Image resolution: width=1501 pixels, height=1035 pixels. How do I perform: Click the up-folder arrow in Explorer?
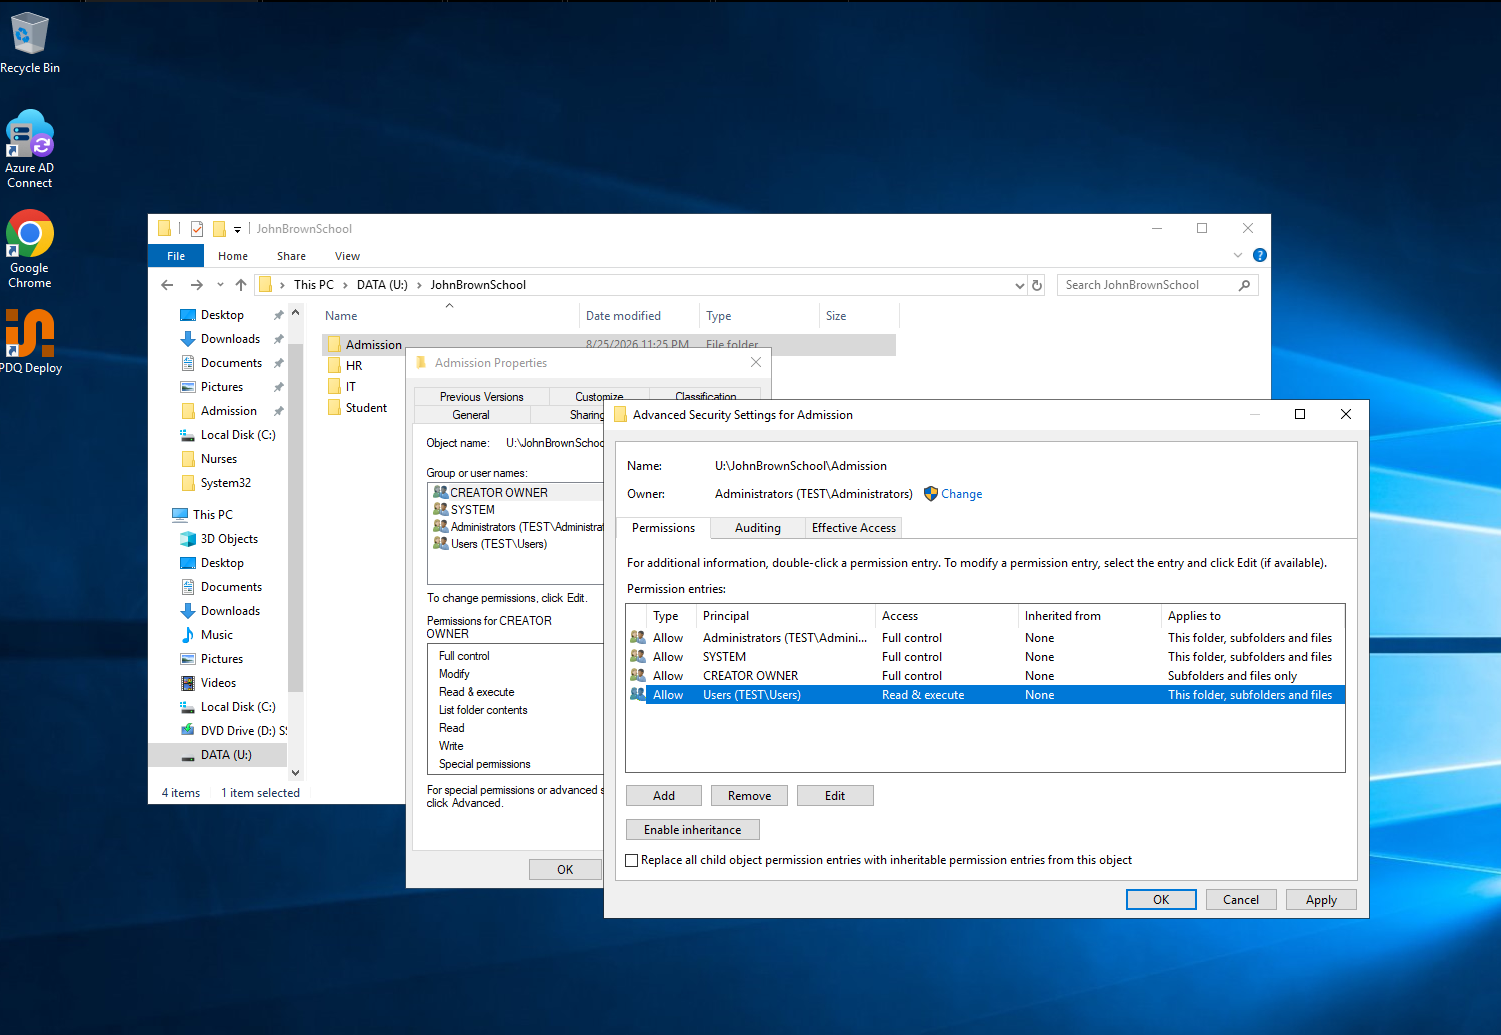pos(240,285)
